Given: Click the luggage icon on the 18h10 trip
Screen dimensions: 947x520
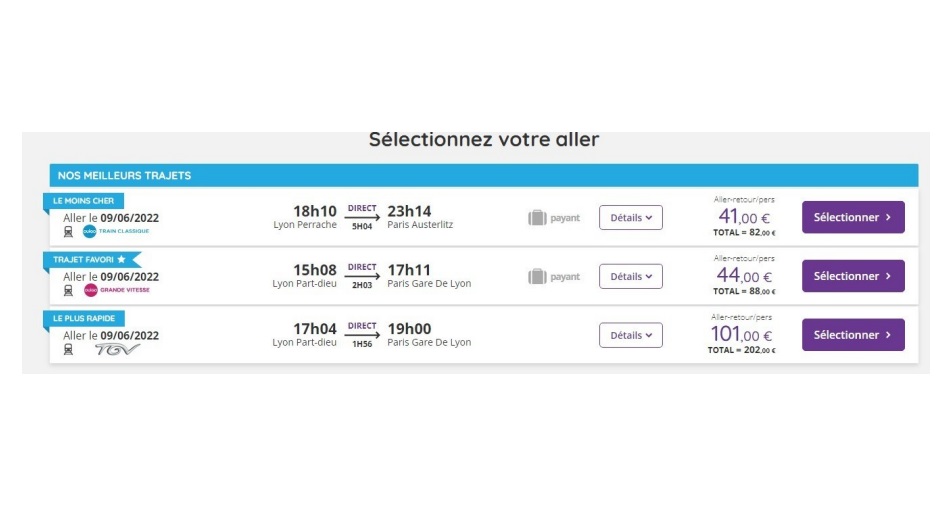Looking at the screenshot, I should point(537,218).
